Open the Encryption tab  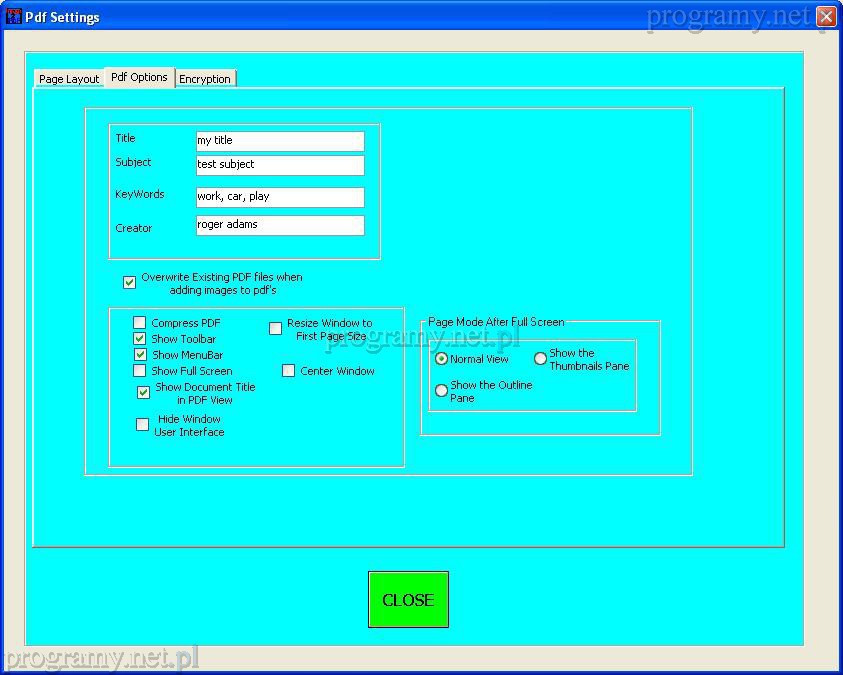point(205,79)
